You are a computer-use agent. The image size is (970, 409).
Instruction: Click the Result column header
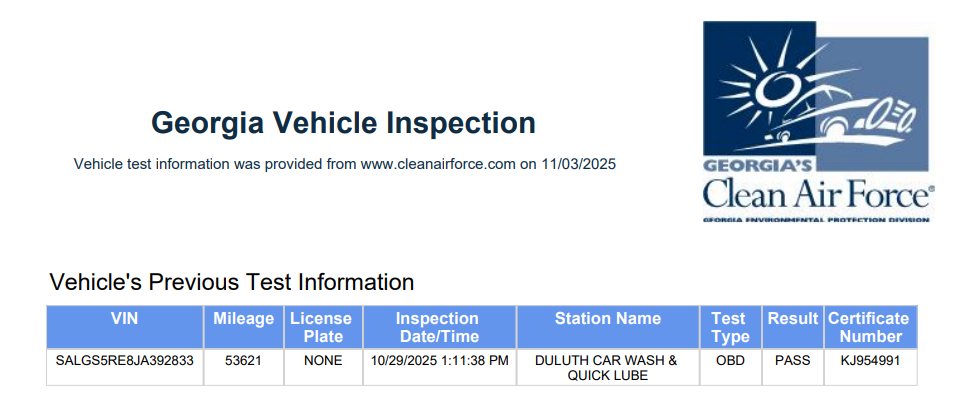793,319
